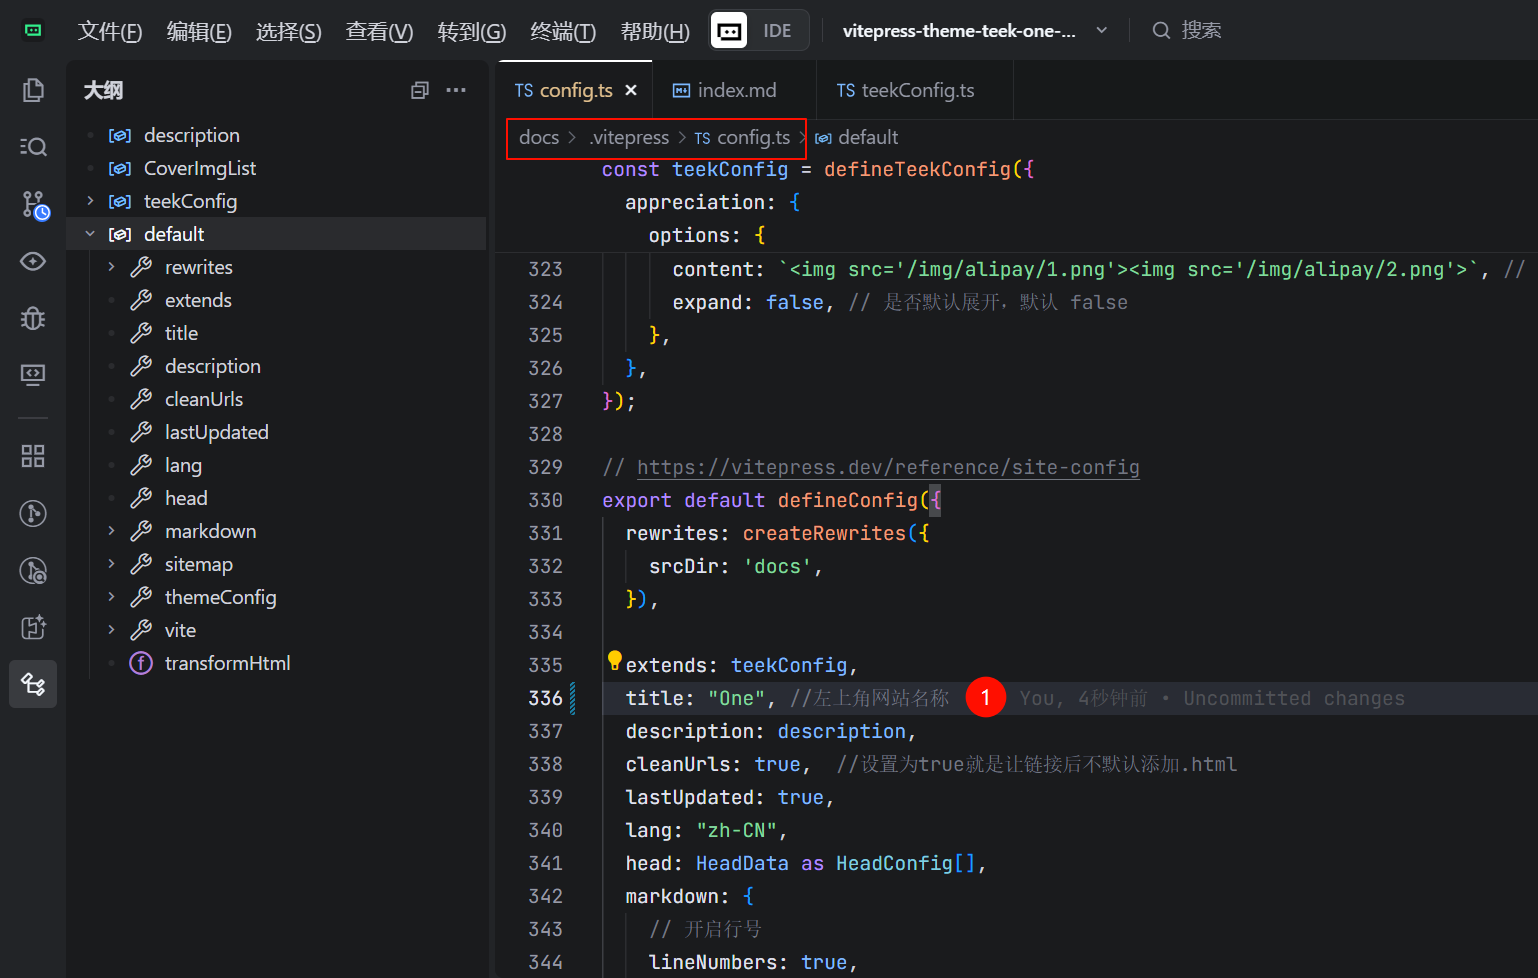Image resolution: width=1538 pixels, height=978 pixels.
Task: Click defineConfig call on line 330
Action: coord(847,500)
